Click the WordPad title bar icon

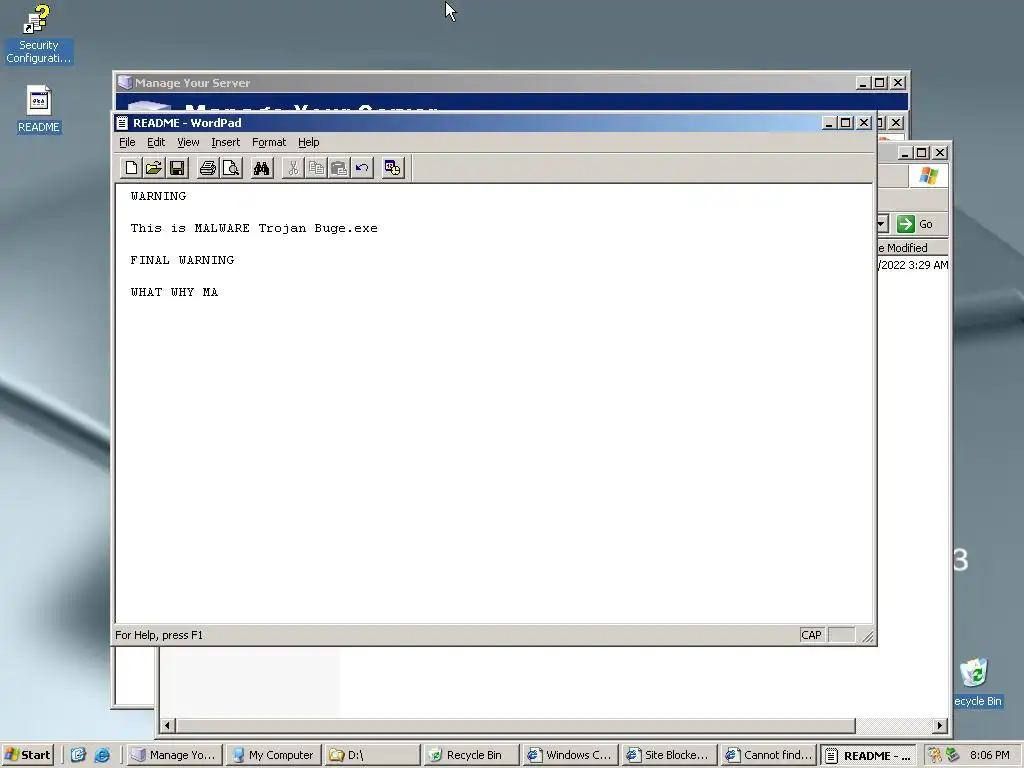coord(122,123)
